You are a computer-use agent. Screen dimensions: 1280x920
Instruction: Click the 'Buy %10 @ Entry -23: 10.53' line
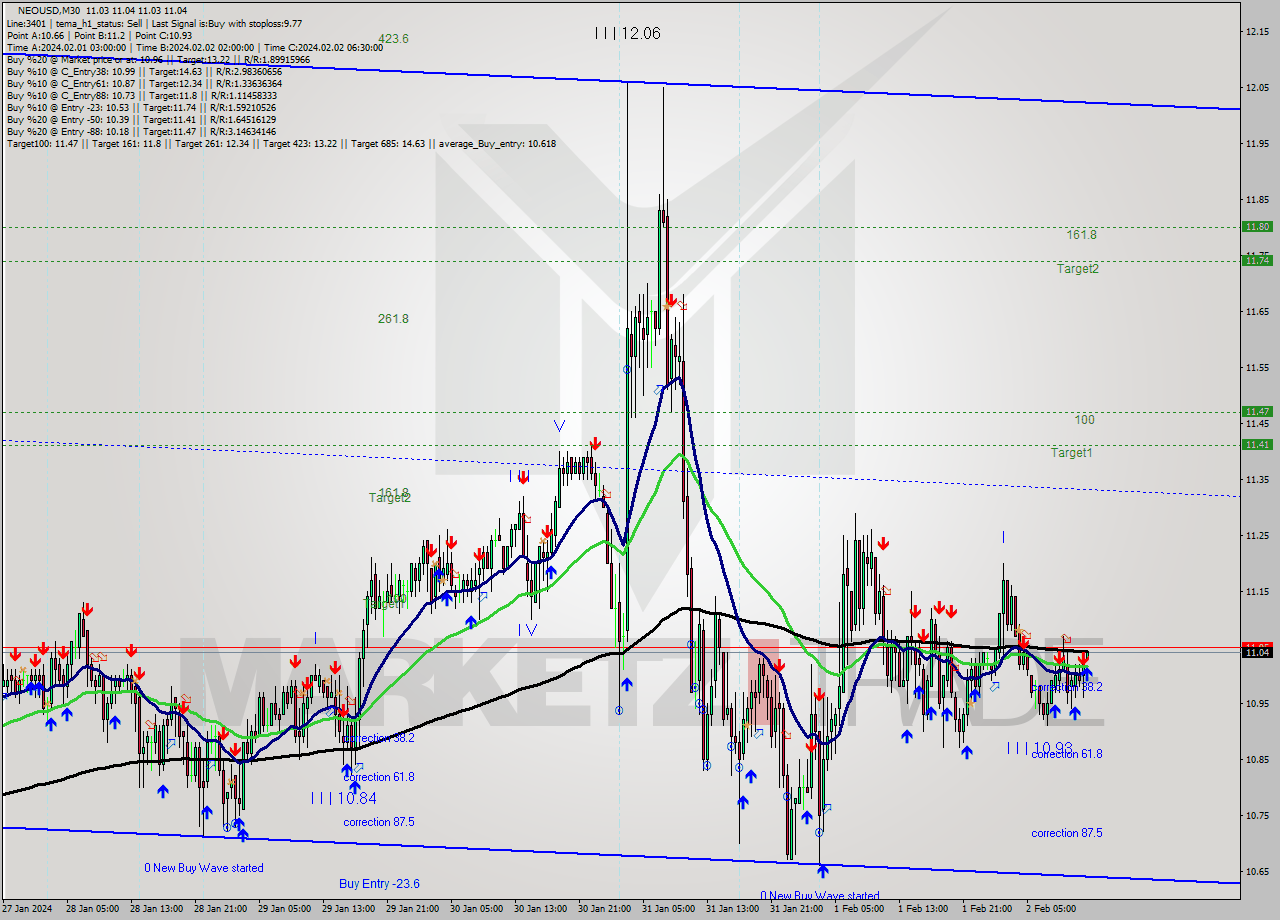pyautogui.click(x=141, y=107)
